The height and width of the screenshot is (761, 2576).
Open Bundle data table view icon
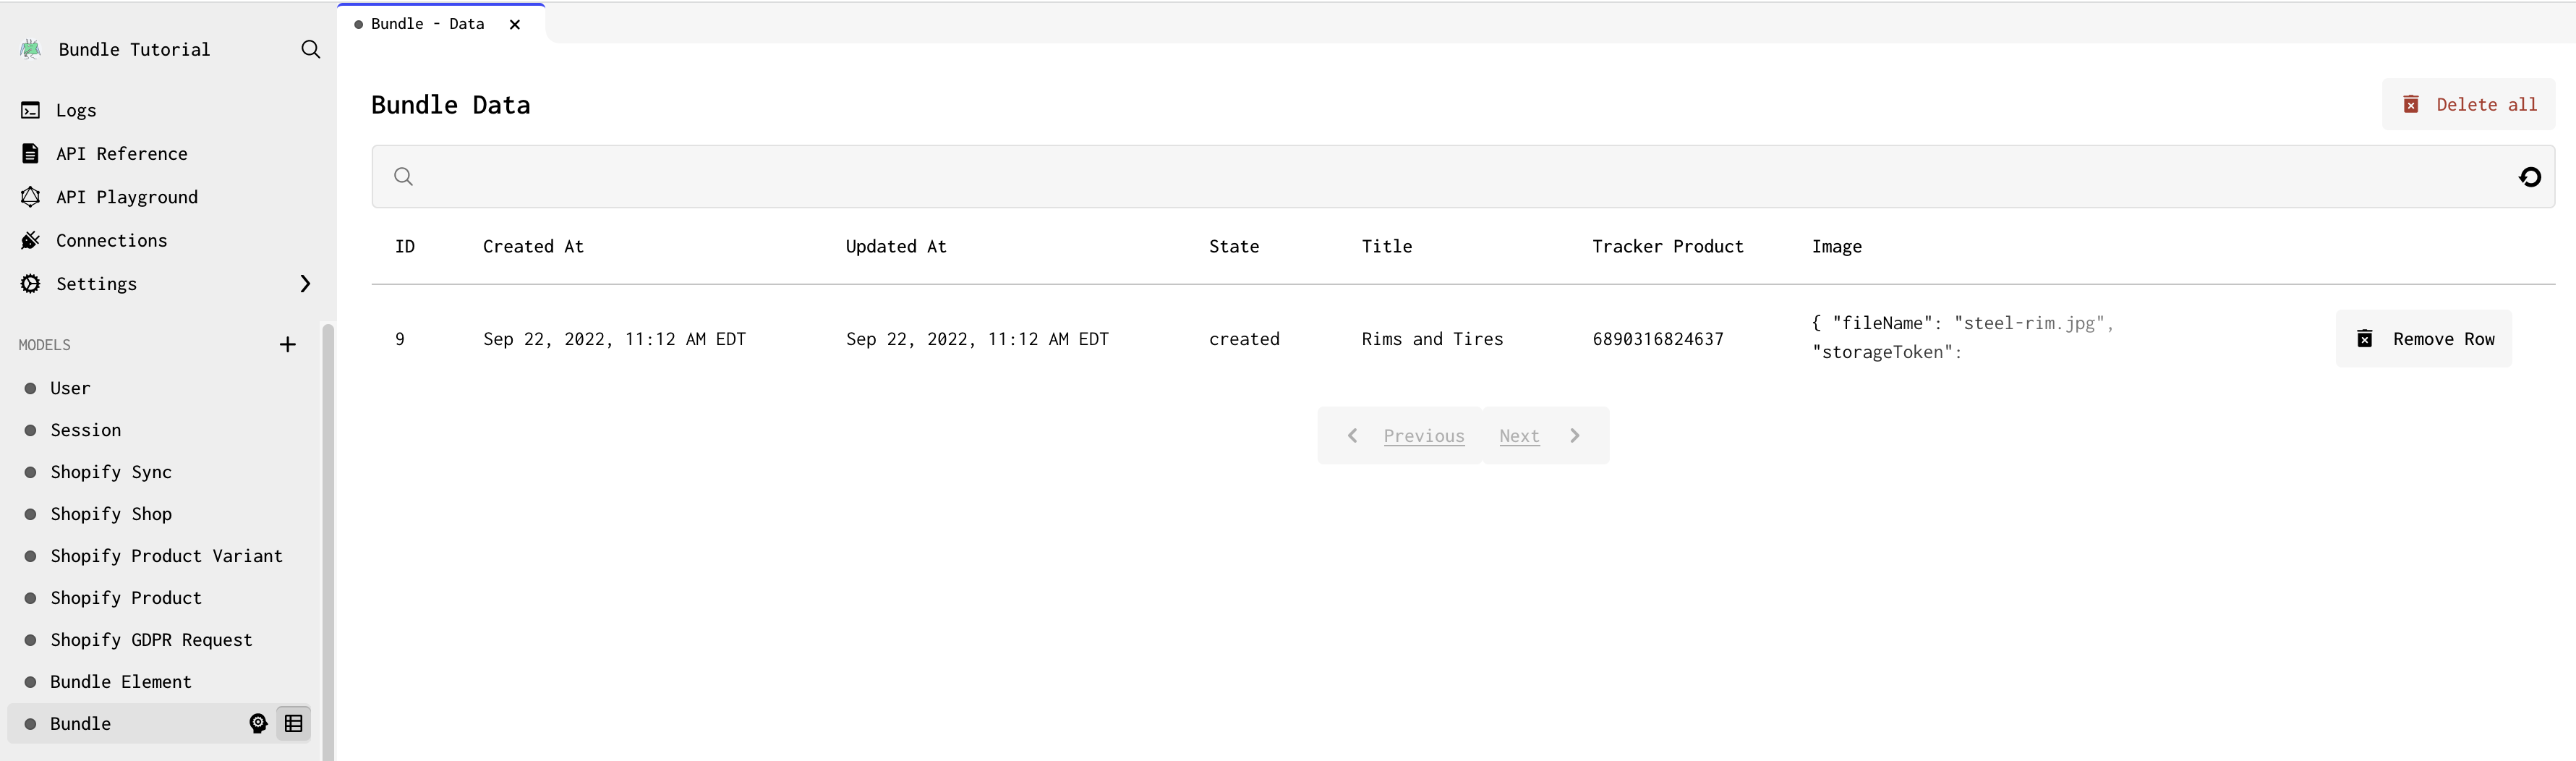pos(293,723)
